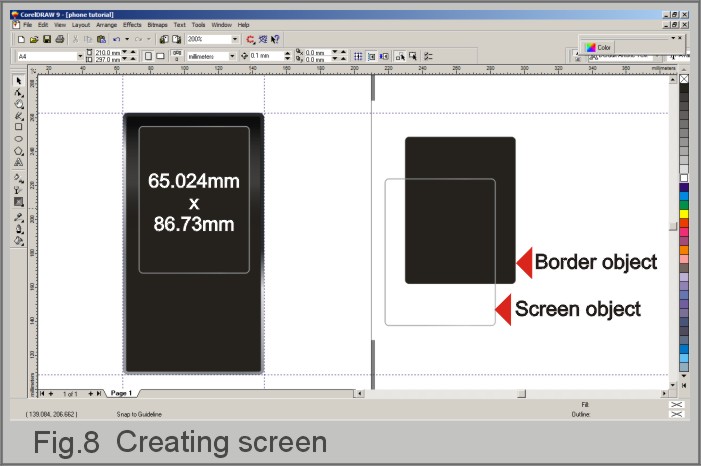The height and width of the screenshot is (466, 701).
Task: Open the Effects menu
Action: pos(132,25)
